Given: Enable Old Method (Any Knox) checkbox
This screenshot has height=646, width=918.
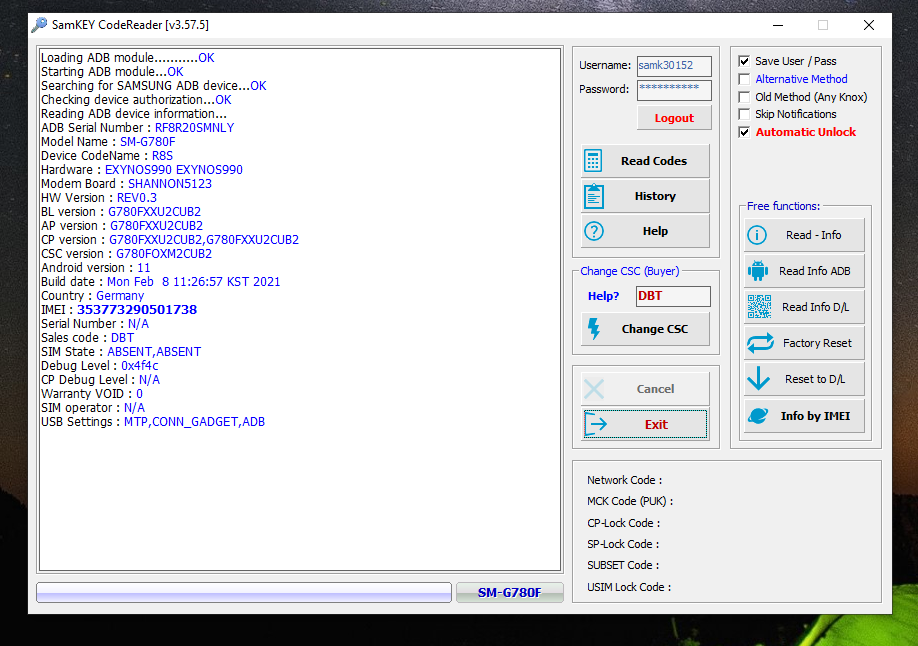Looking at the screenshot, I should click(744, 97).
